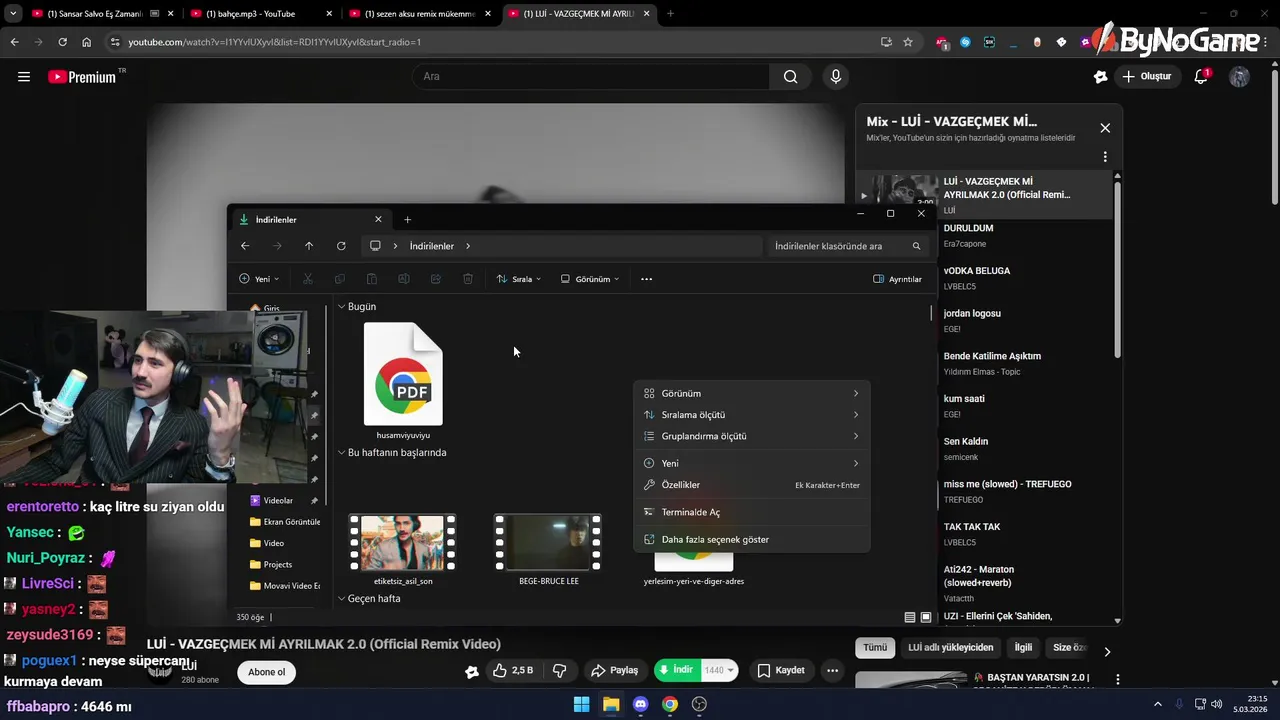The width and height of the screenshot is (1280, 720).
Task: Toggle the Ayrıntılar details pane in Explorer
Action: [898, 279]
